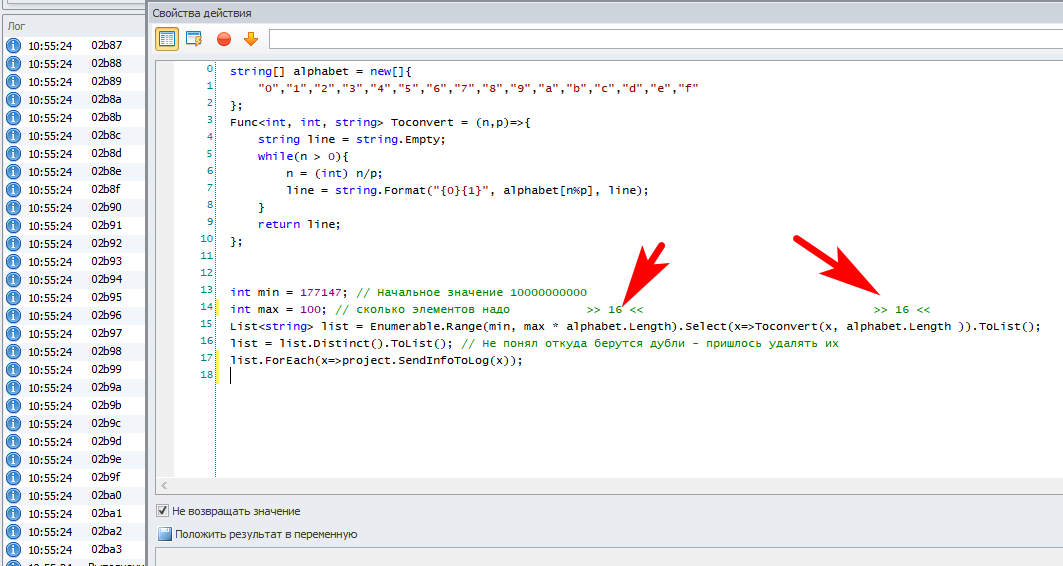Viewport: 1063px width, 566px height.
Task: Select log value 02ba2
Action: pos(106,531)
